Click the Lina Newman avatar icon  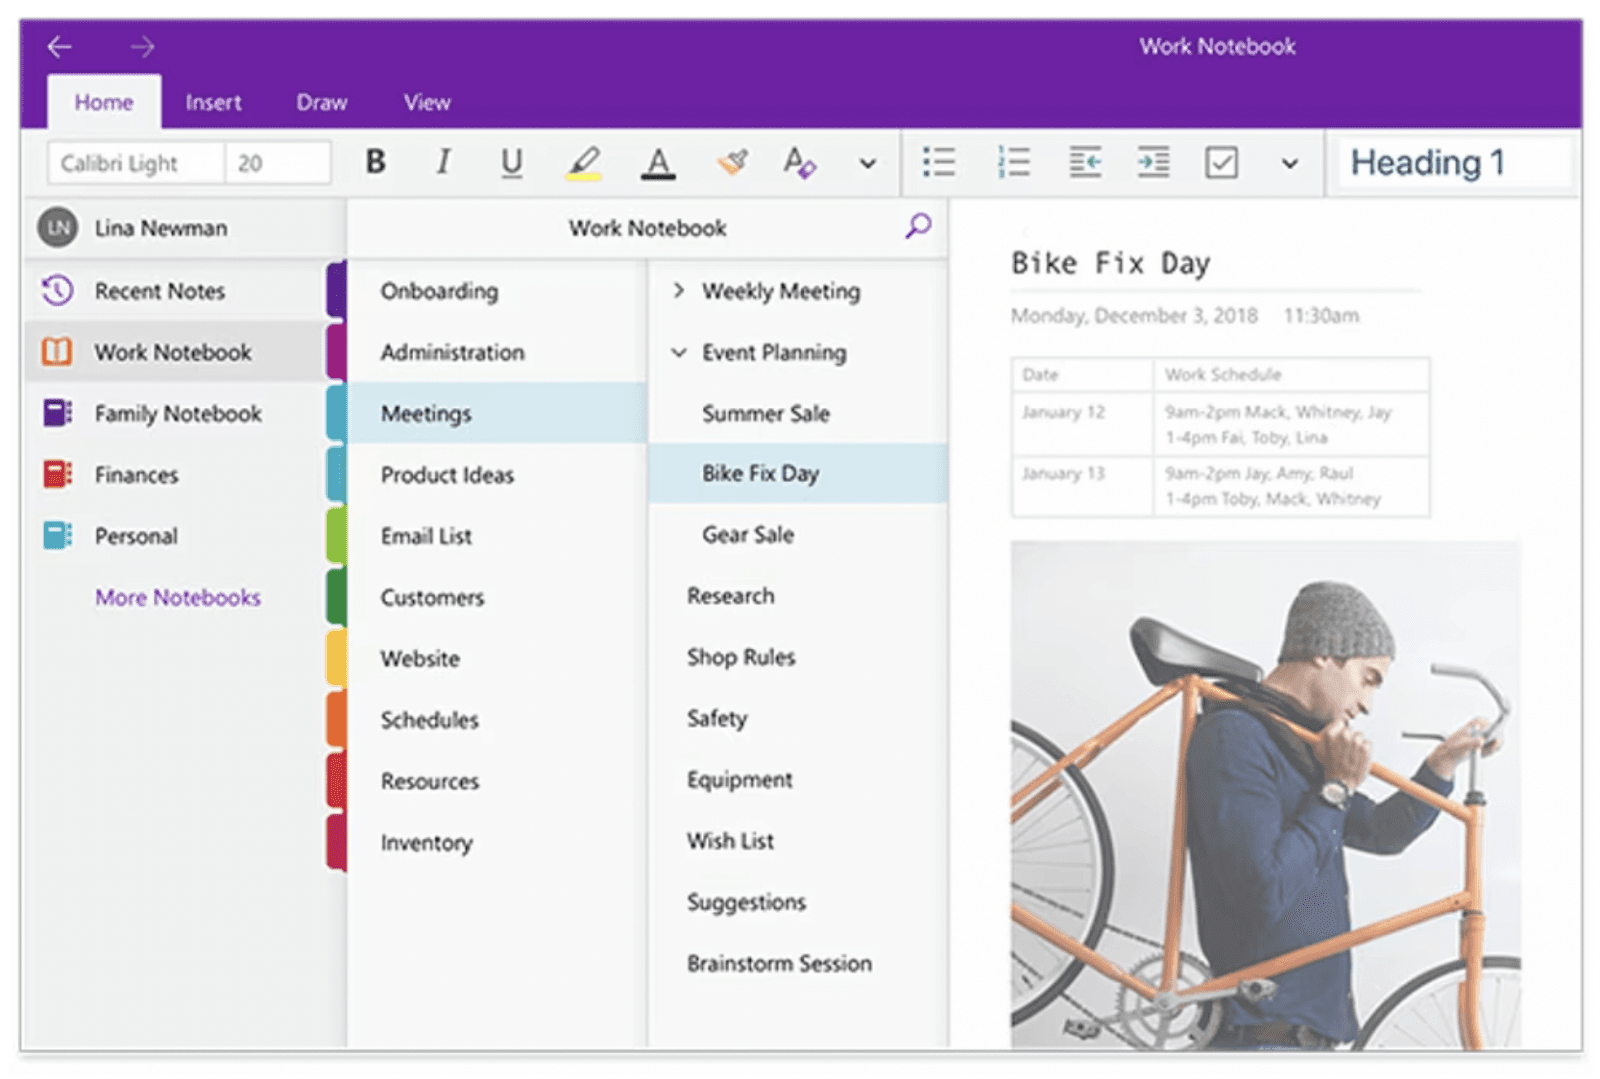coord(58,228)
